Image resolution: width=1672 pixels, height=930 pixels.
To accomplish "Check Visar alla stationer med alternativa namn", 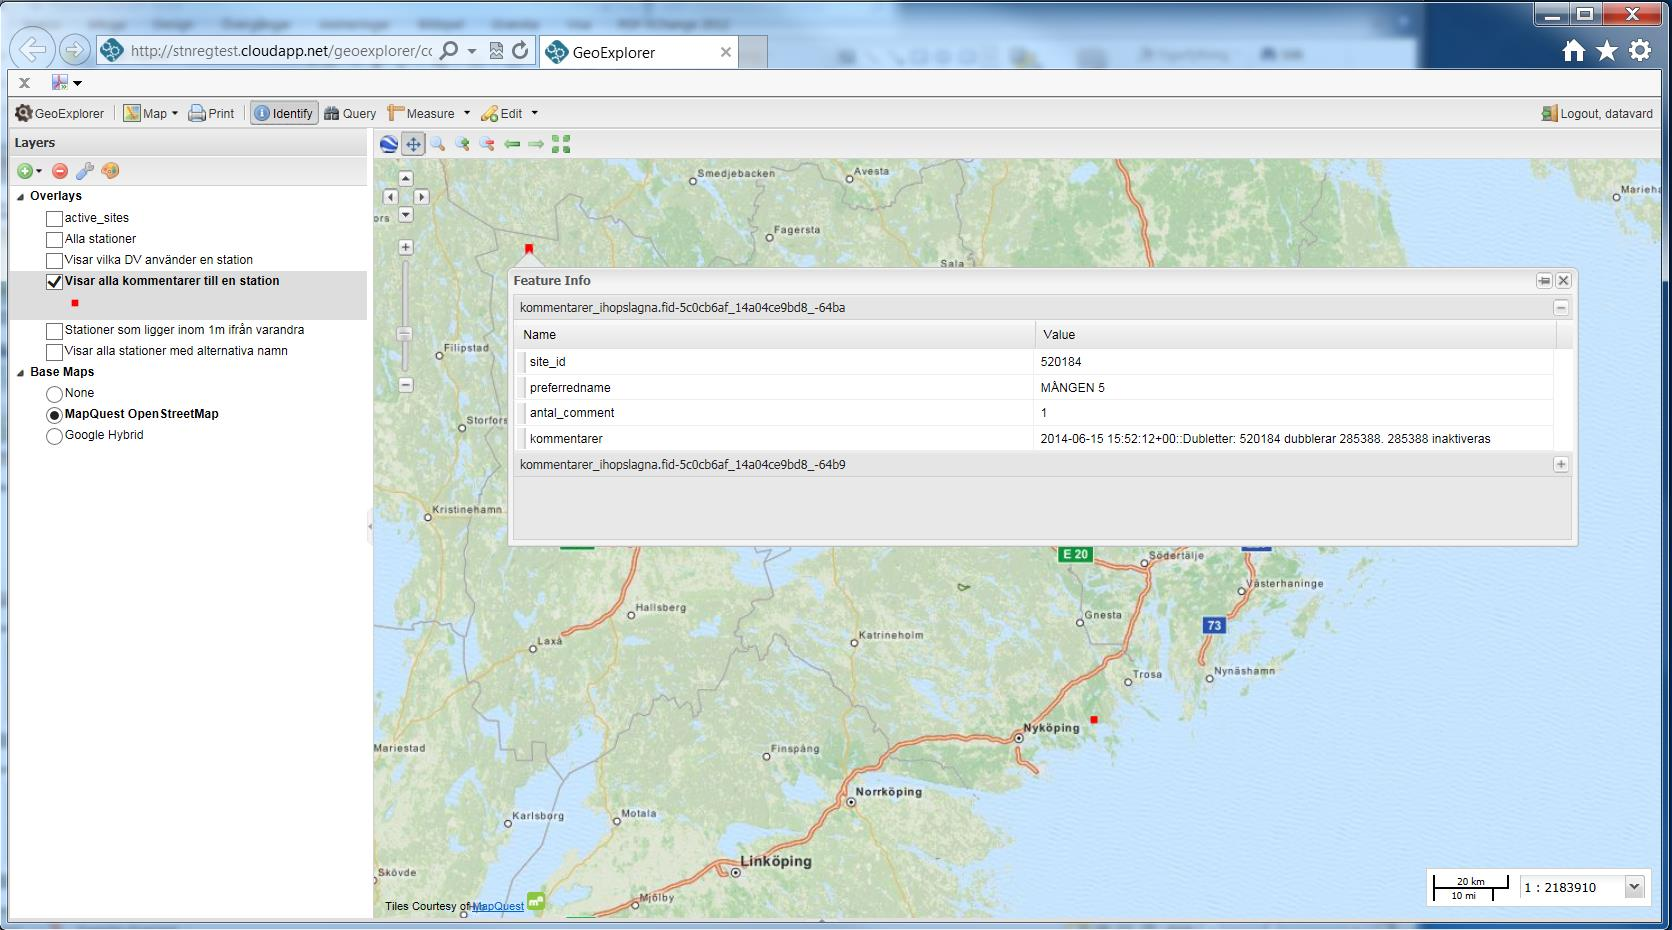I will click(x=54, y=352).
